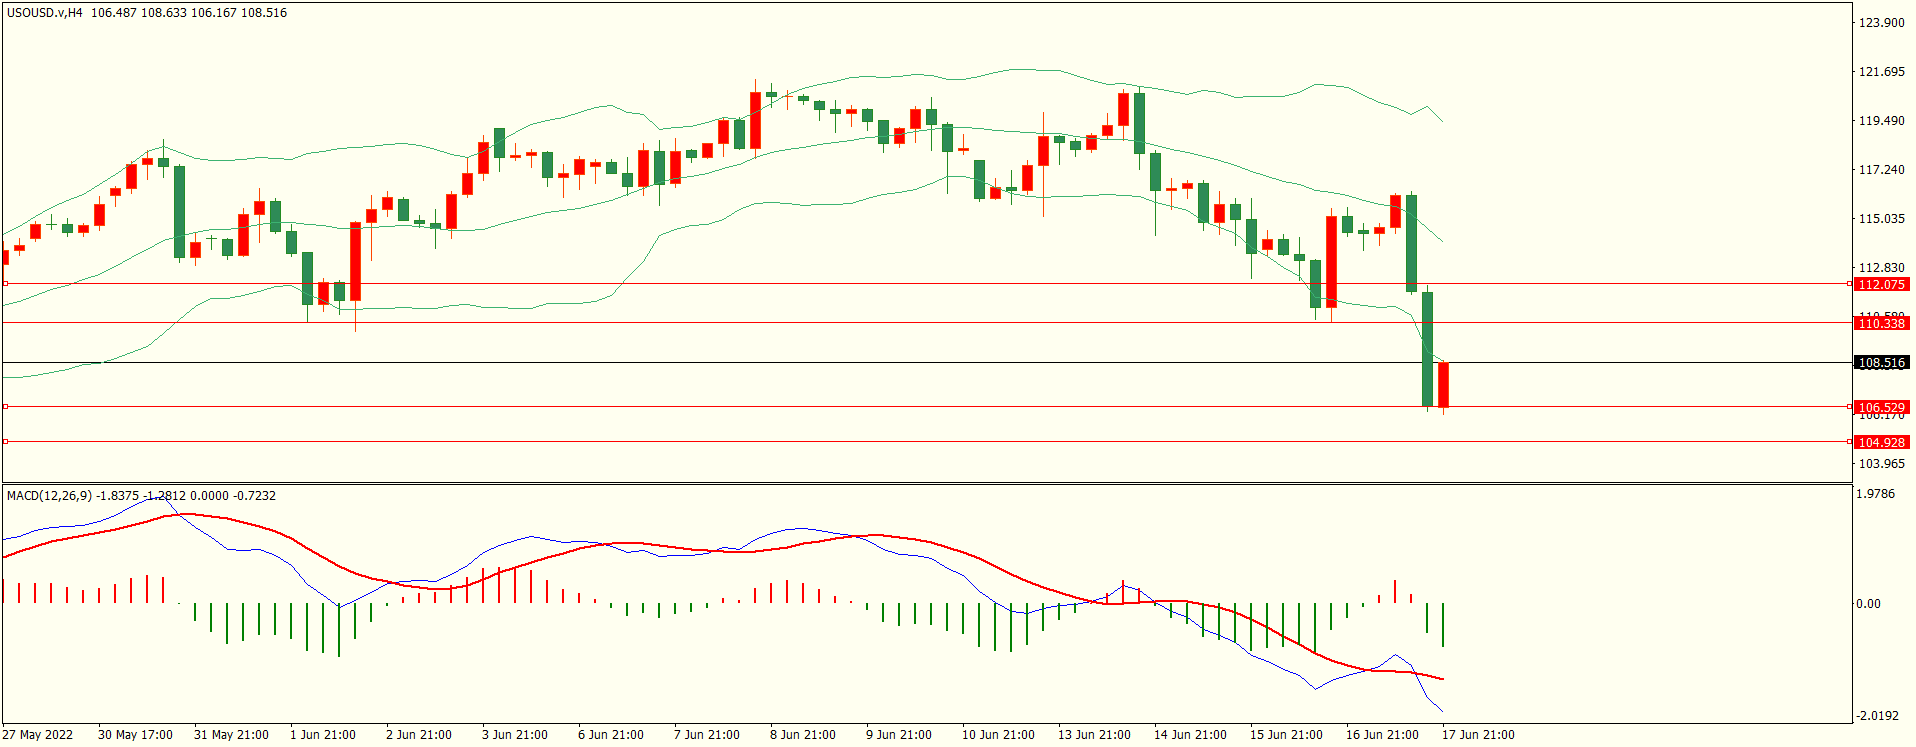Image resolution: width=1916 pixels, height=747 pixels.
Task: Click the 119.490 price scale value
Action: click(1881, 121)
